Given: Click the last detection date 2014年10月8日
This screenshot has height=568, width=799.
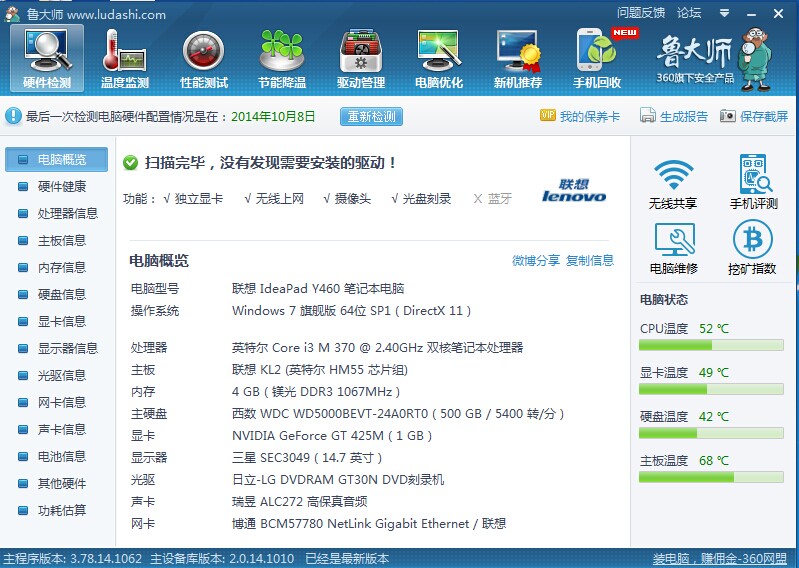Looking at the screenshot, I should (x=273, y=117).
